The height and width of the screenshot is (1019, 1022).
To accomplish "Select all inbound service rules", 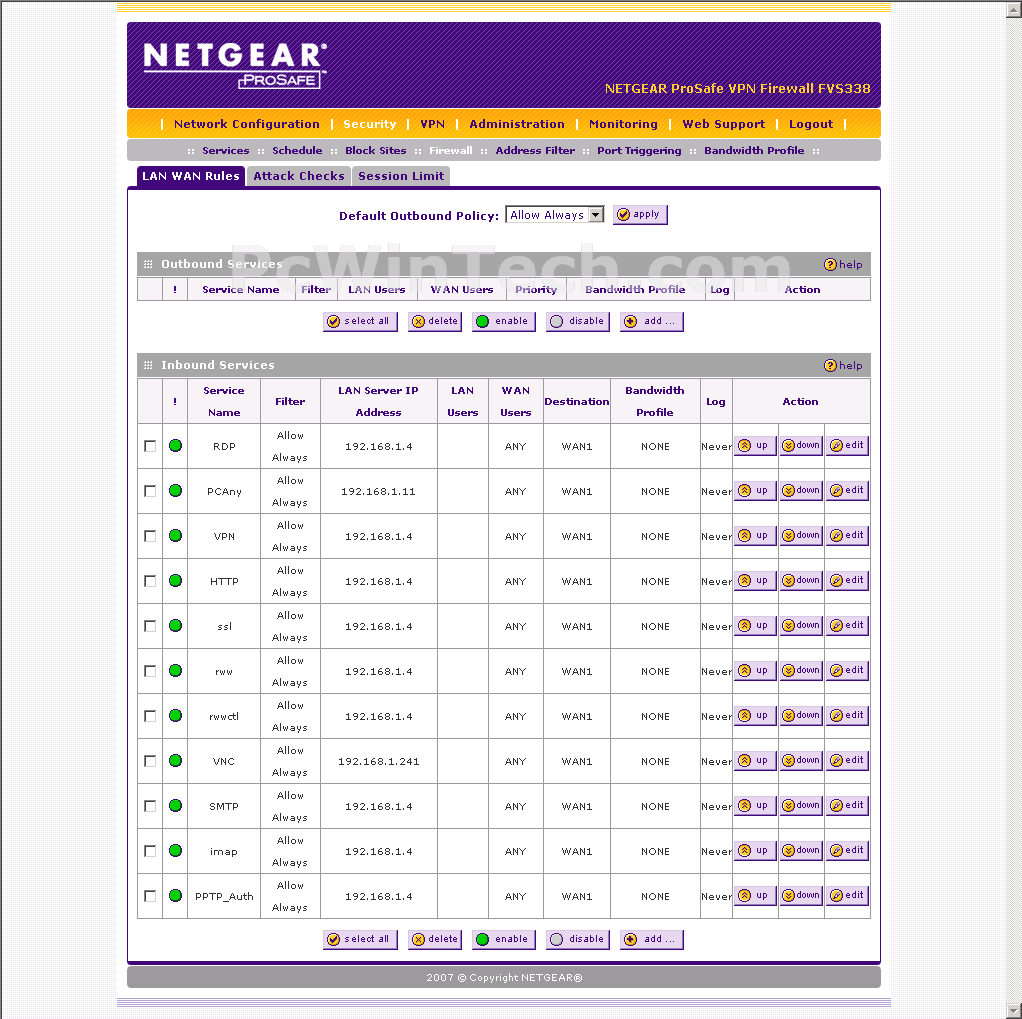I will point(360,939).
